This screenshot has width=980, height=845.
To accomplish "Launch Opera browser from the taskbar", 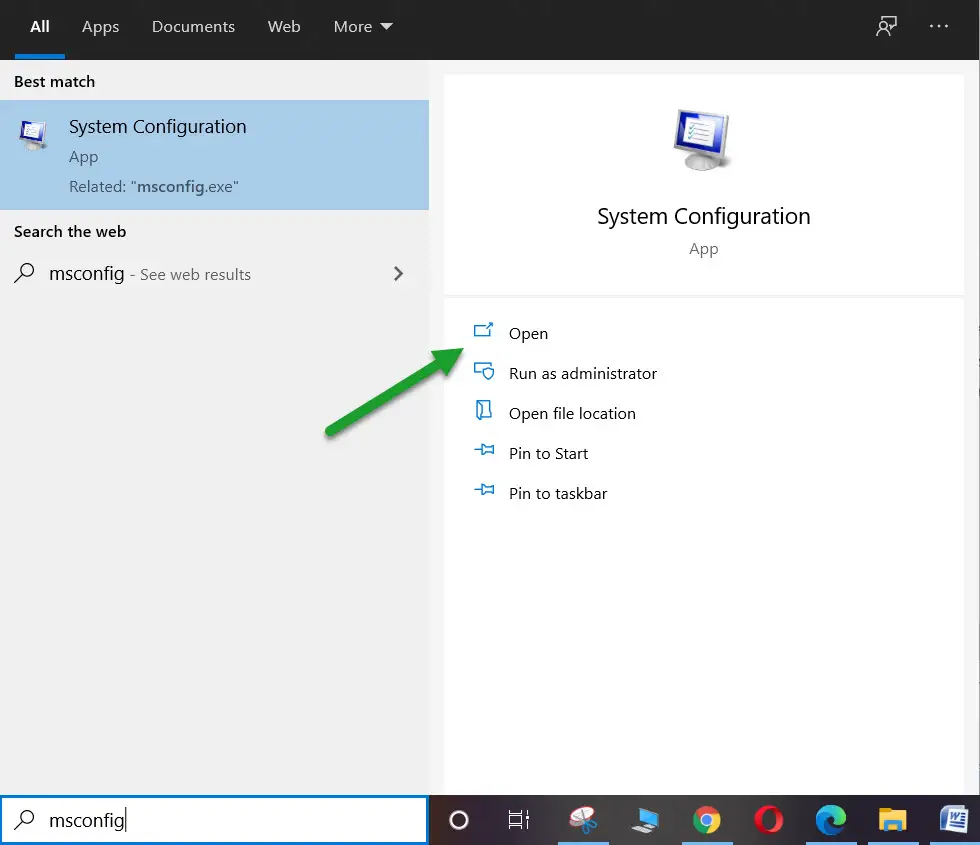I will [x=768, y=820].
